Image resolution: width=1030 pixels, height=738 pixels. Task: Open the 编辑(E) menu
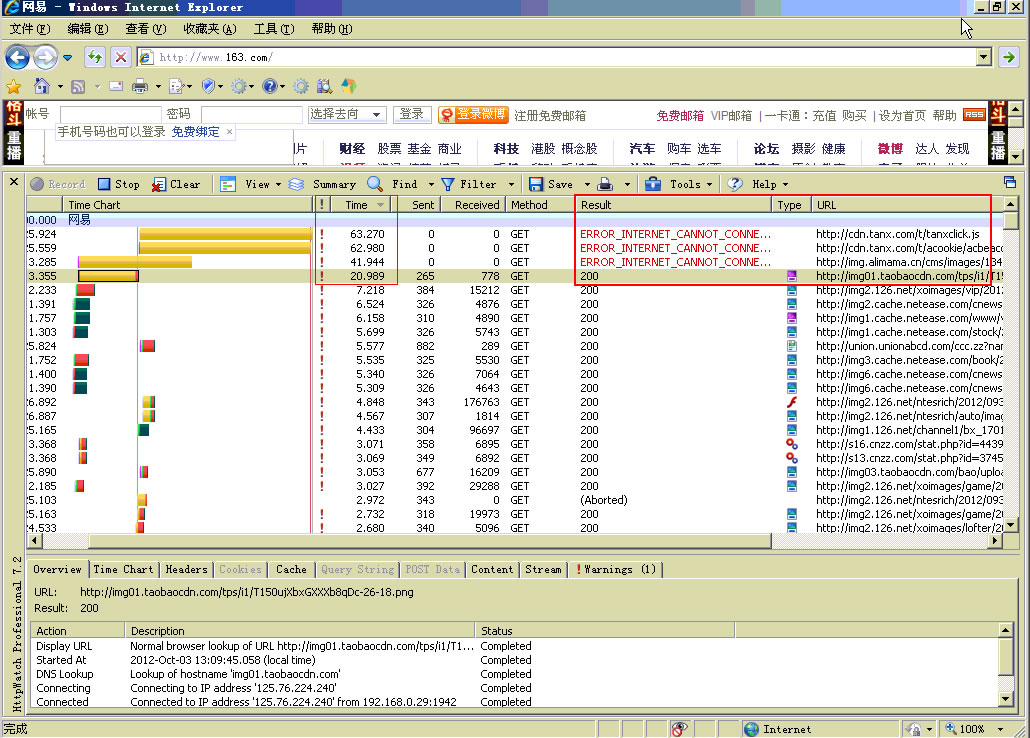[87, 29]
